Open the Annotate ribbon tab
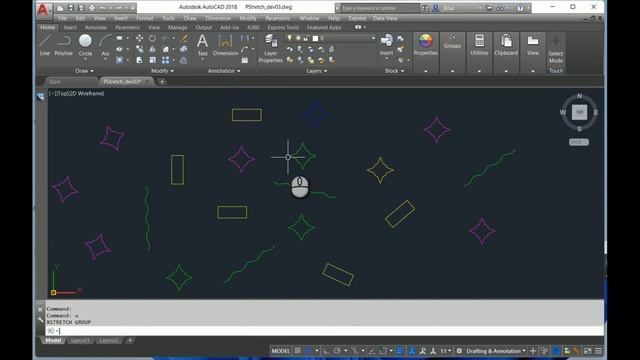Viewport: 640px width, 360px height. click(96, 27)
